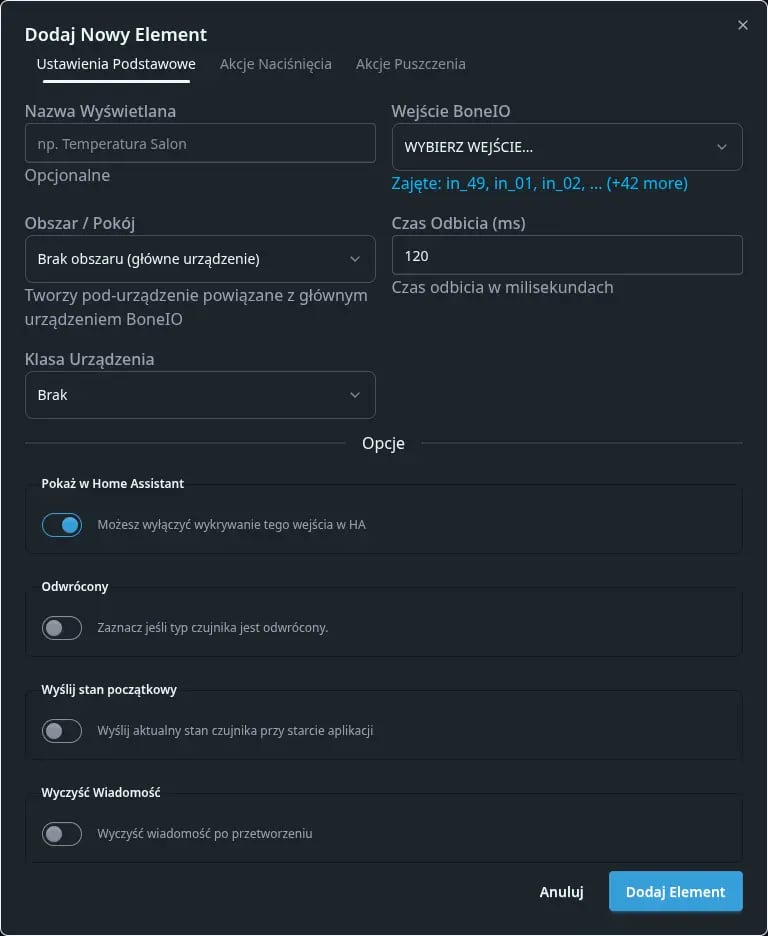Click chevron arrow in Wejście BoneIO dropdown

(721, 148)
